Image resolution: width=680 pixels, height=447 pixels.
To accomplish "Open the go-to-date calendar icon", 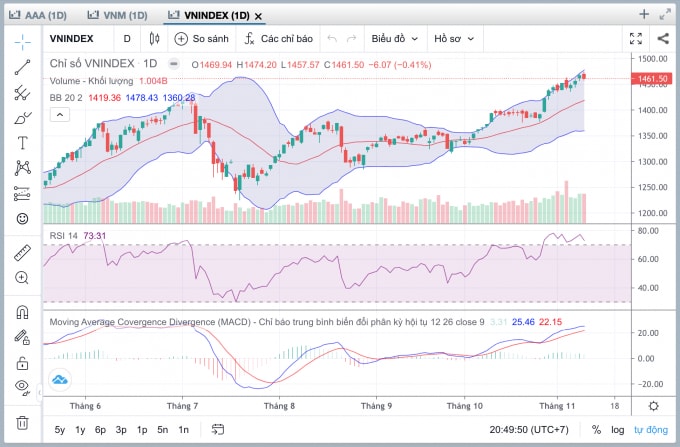I will point(218,430).
